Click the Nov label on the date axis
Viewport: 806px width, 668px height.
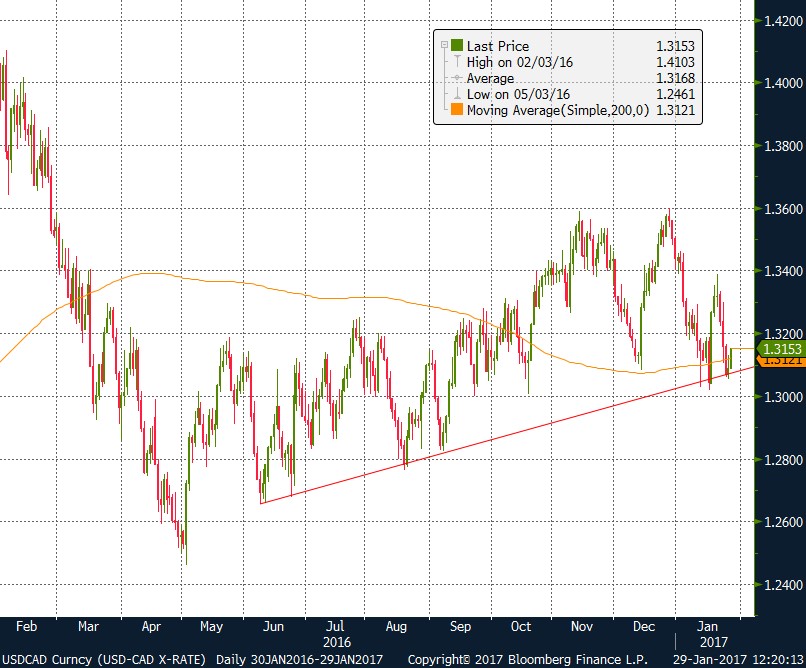tap(581, 625)
